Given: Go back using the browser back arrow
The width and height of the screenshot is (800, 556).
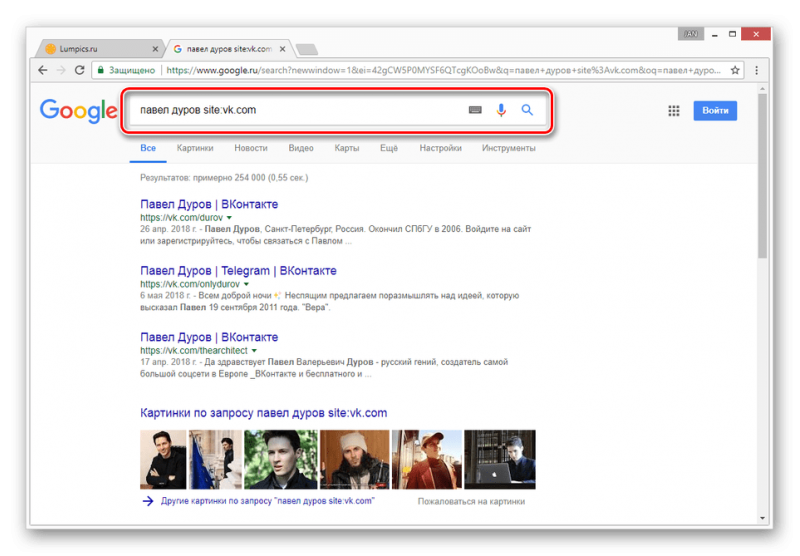Looking at the screenshot, I should pyautogui.click(x=43, y=70).
